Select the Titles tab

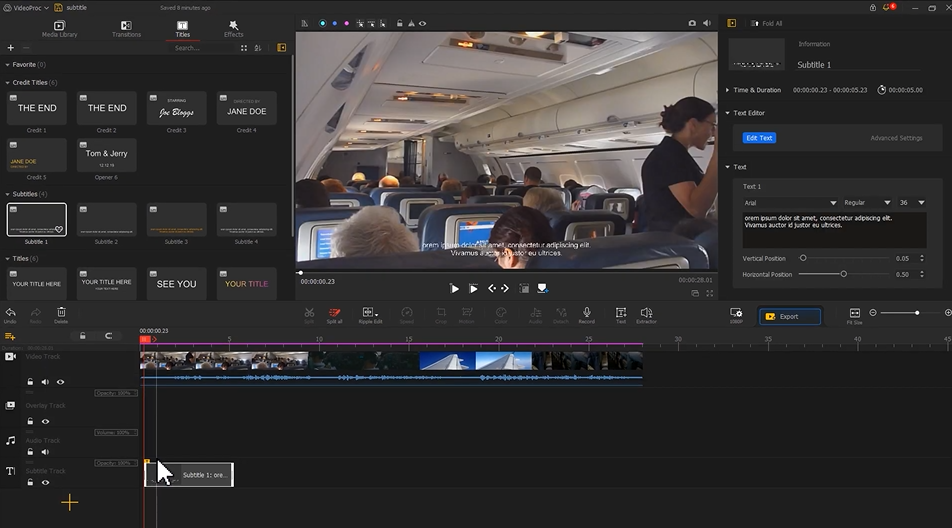pos(183,29)
